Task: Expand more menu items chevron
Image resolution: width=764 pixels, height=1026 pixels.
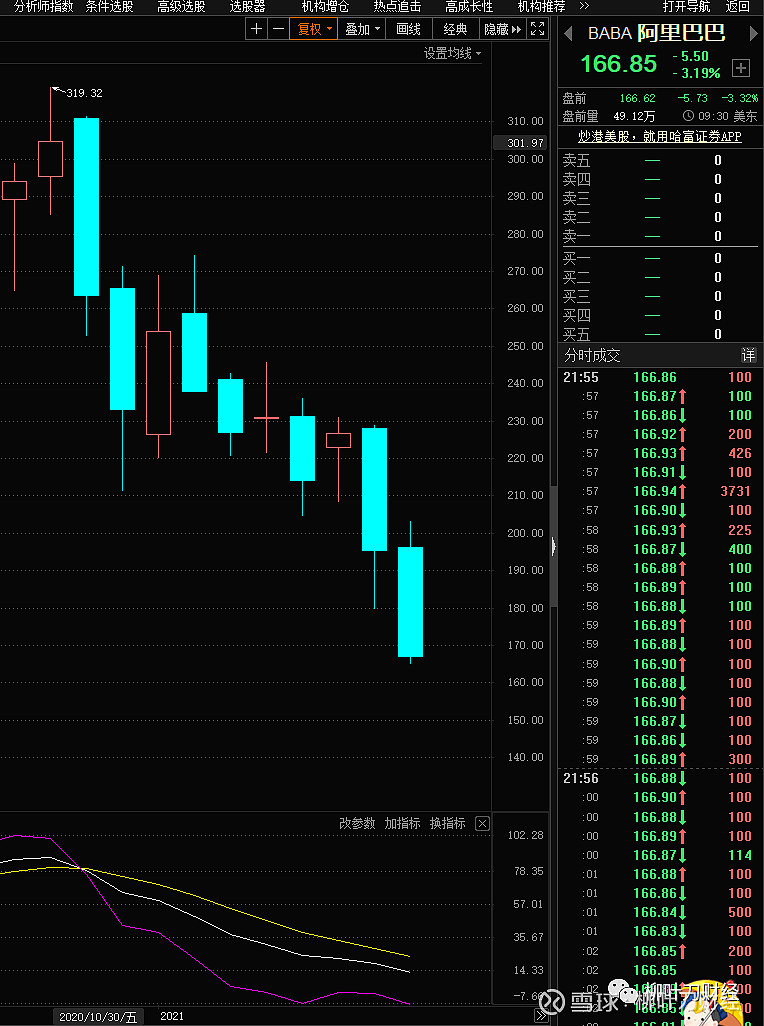Action: [x=583, y=7]
